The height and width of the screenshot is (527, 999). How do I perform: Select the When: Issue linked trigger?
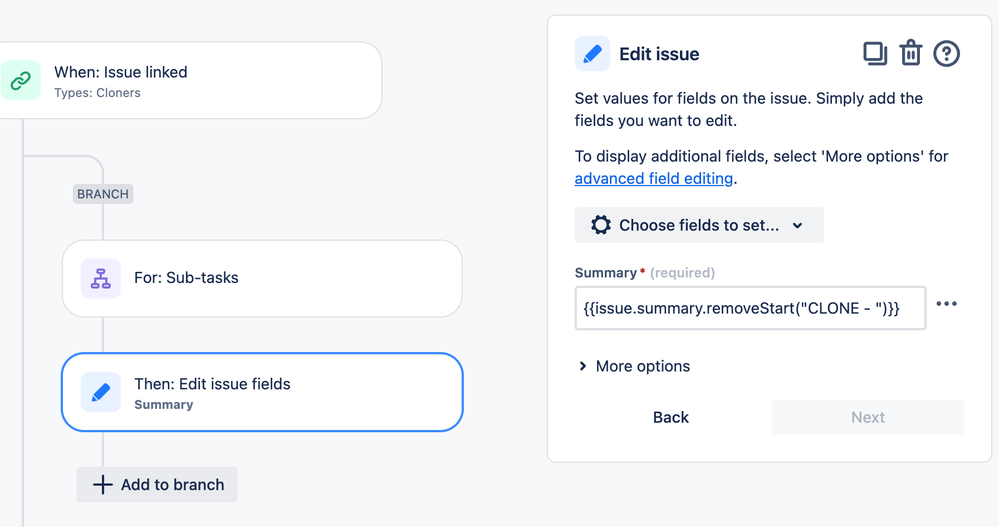click(x=189, y=80)
